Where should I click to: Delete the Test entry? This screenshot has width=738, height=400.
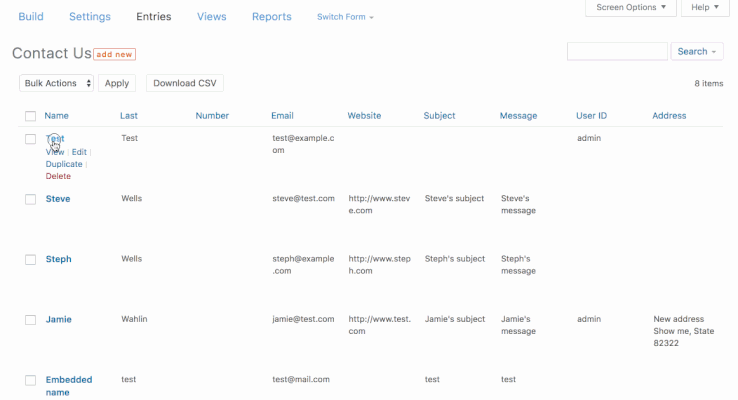pyautogui.click(x=58, y=176)
